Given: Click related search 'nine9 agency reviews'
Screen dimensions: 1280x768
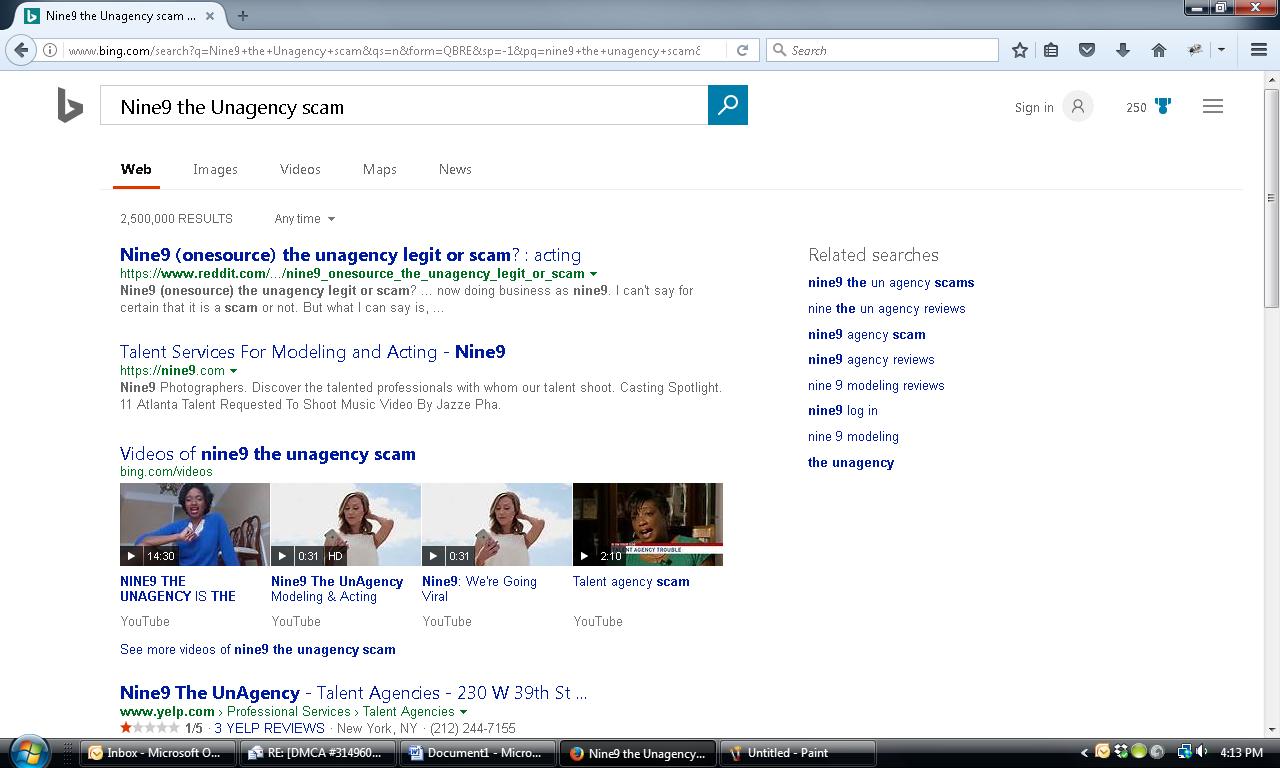Looking at the screenshot, I should (871, 359).
